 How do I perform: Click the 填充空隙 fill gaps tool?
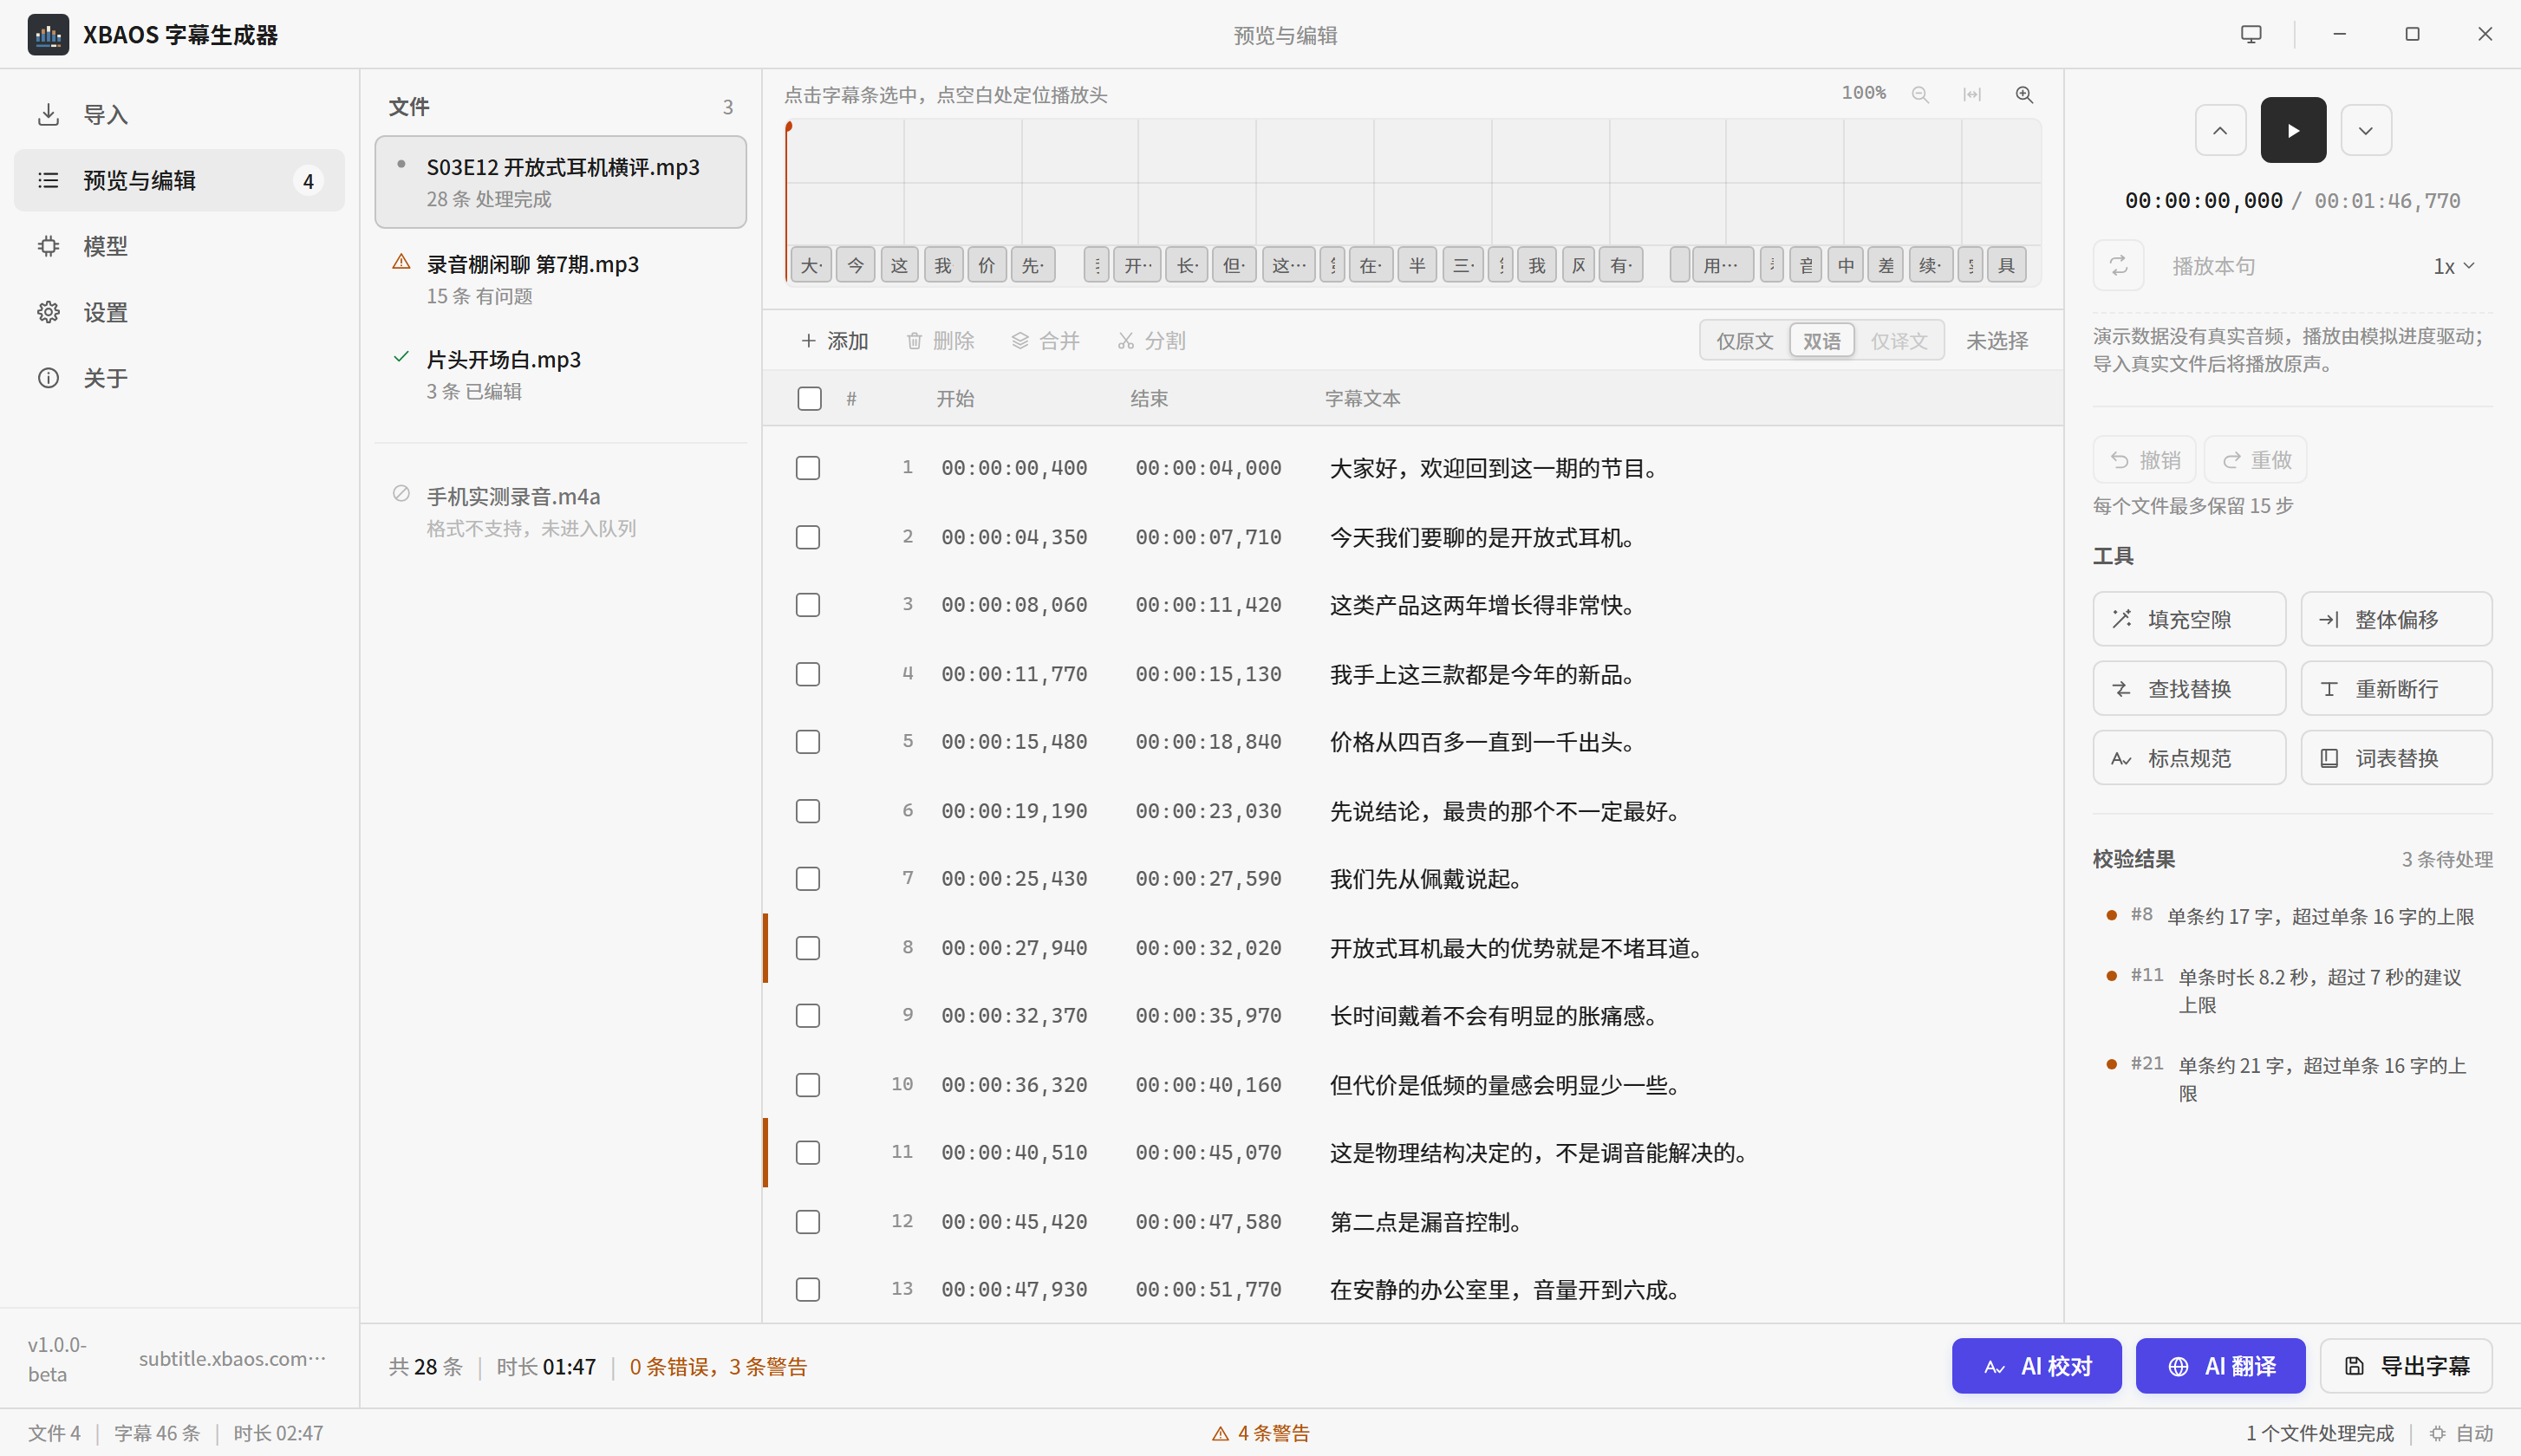pos(2189,619)
